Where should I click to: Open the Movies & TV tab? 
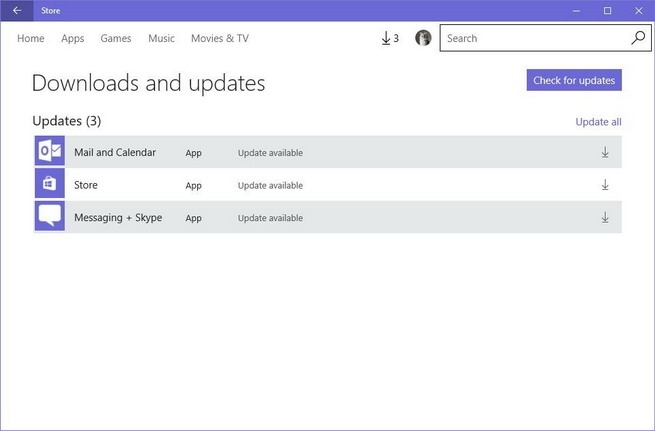click(x=220, y=38)
